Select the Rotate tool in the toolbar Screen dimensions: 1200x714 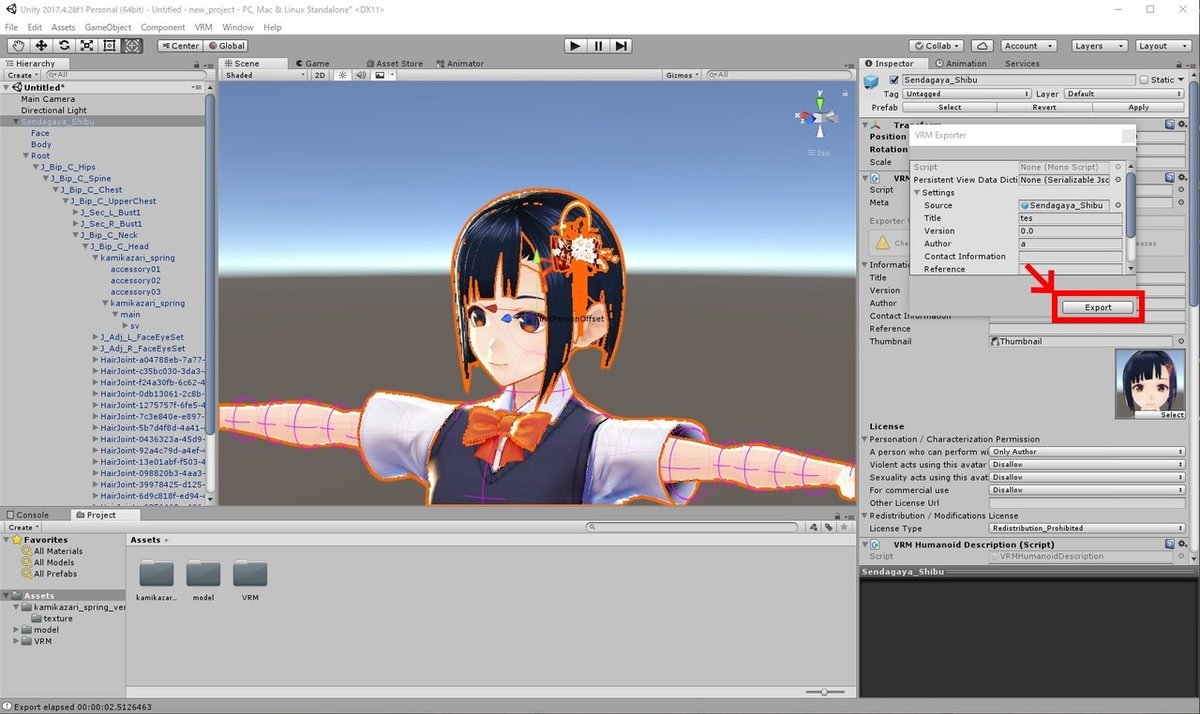click(64, 45)
